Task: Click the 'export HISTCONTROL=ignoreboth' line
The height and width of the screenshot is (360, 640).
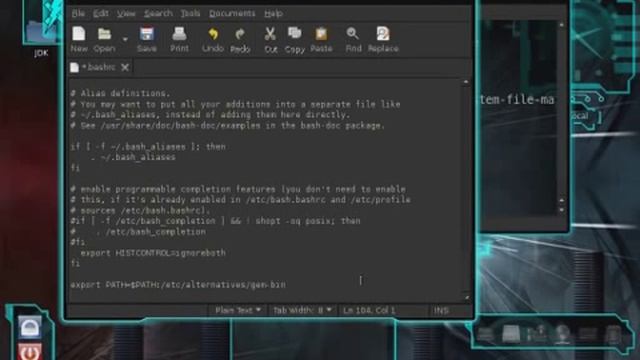Action: 153,253
